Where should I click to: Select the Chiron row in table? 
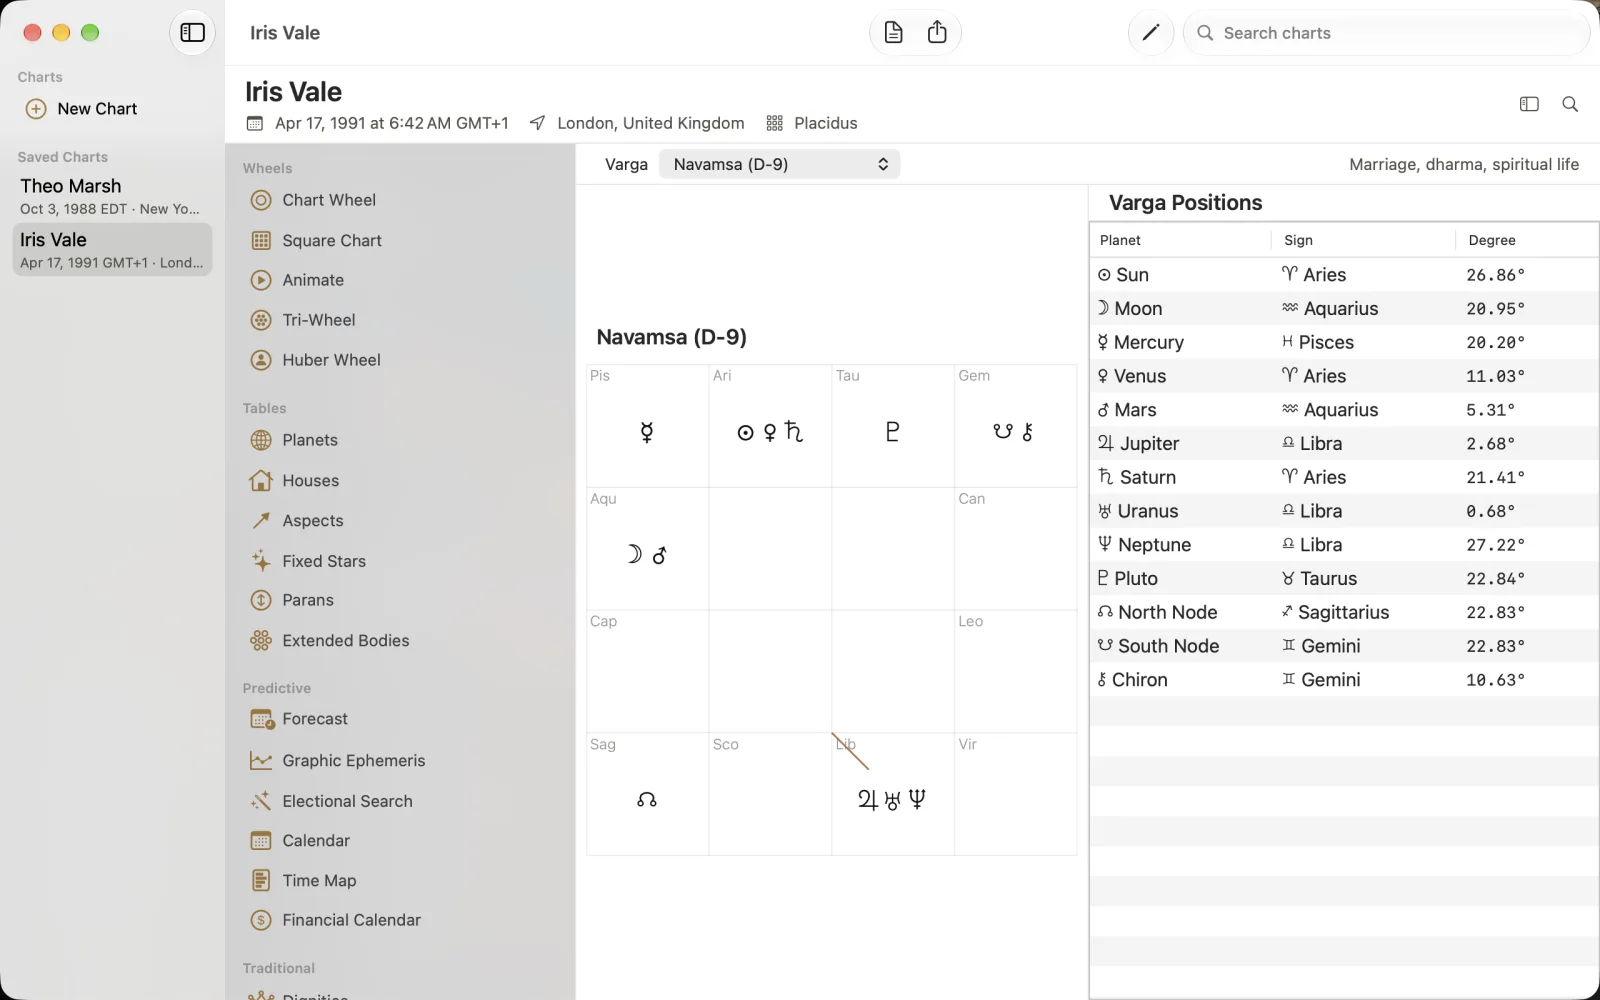pos(1344,680)
